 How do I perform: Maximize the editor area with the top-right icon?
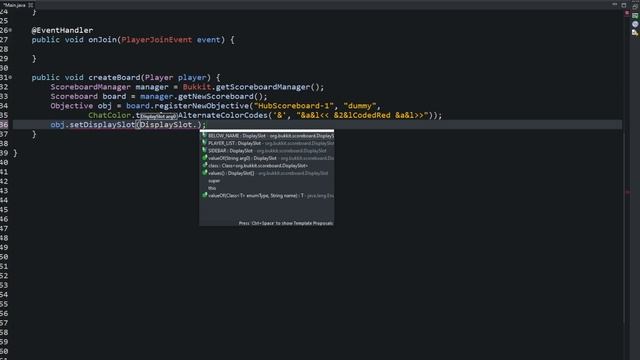[x=624, y=5]
